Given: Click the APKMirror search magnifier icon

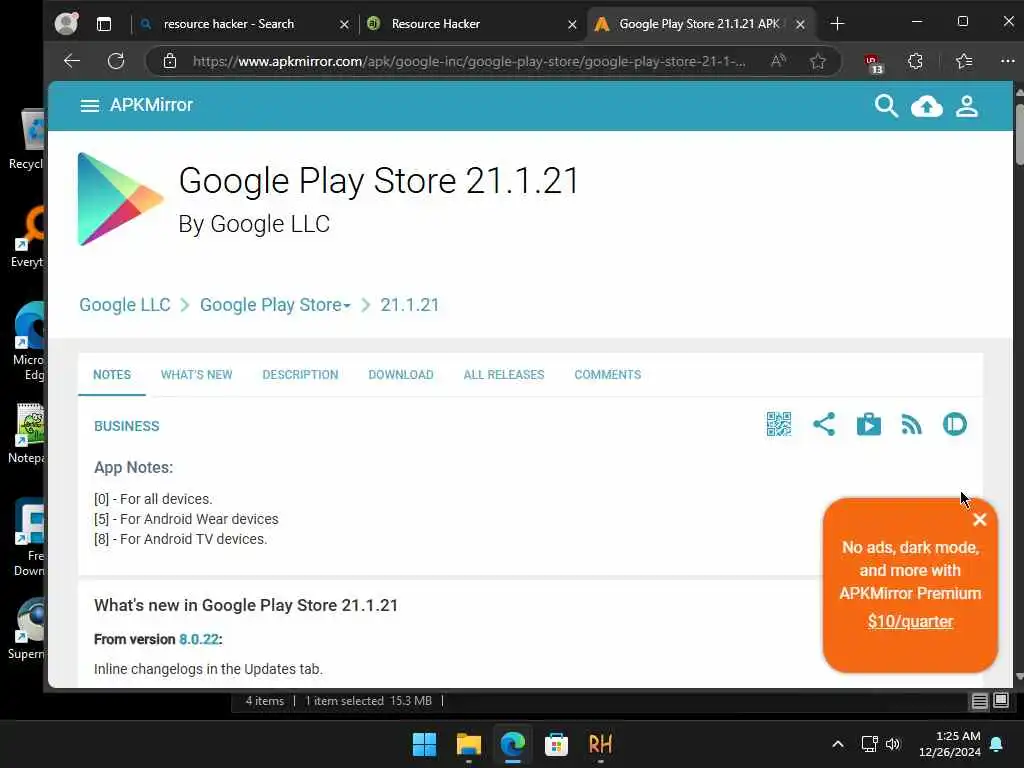Looking at the screenshot, I should click(886, 106).
